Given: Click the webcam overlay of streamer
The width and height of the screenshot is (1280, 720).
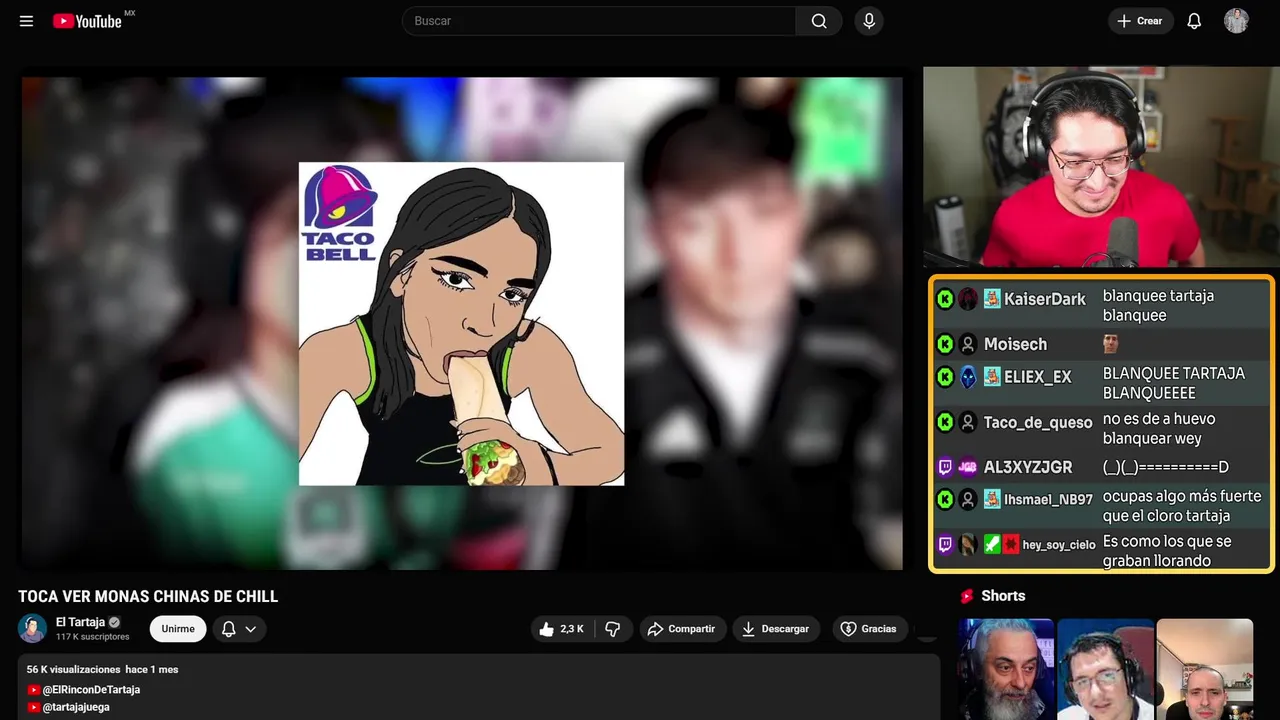Looking at the screenshot, I should (x=1100, y=167).
